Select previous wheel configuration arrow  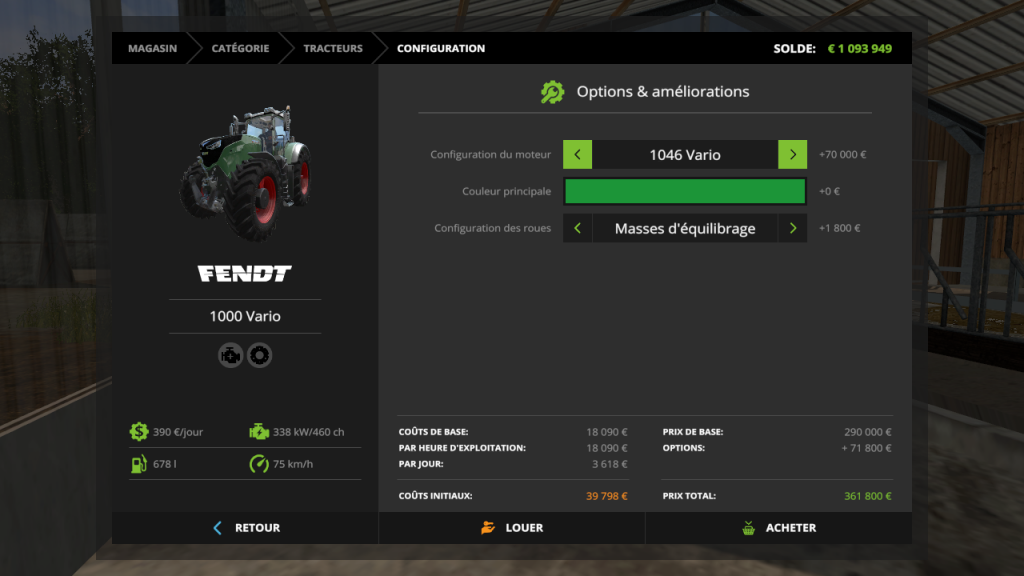577,229
